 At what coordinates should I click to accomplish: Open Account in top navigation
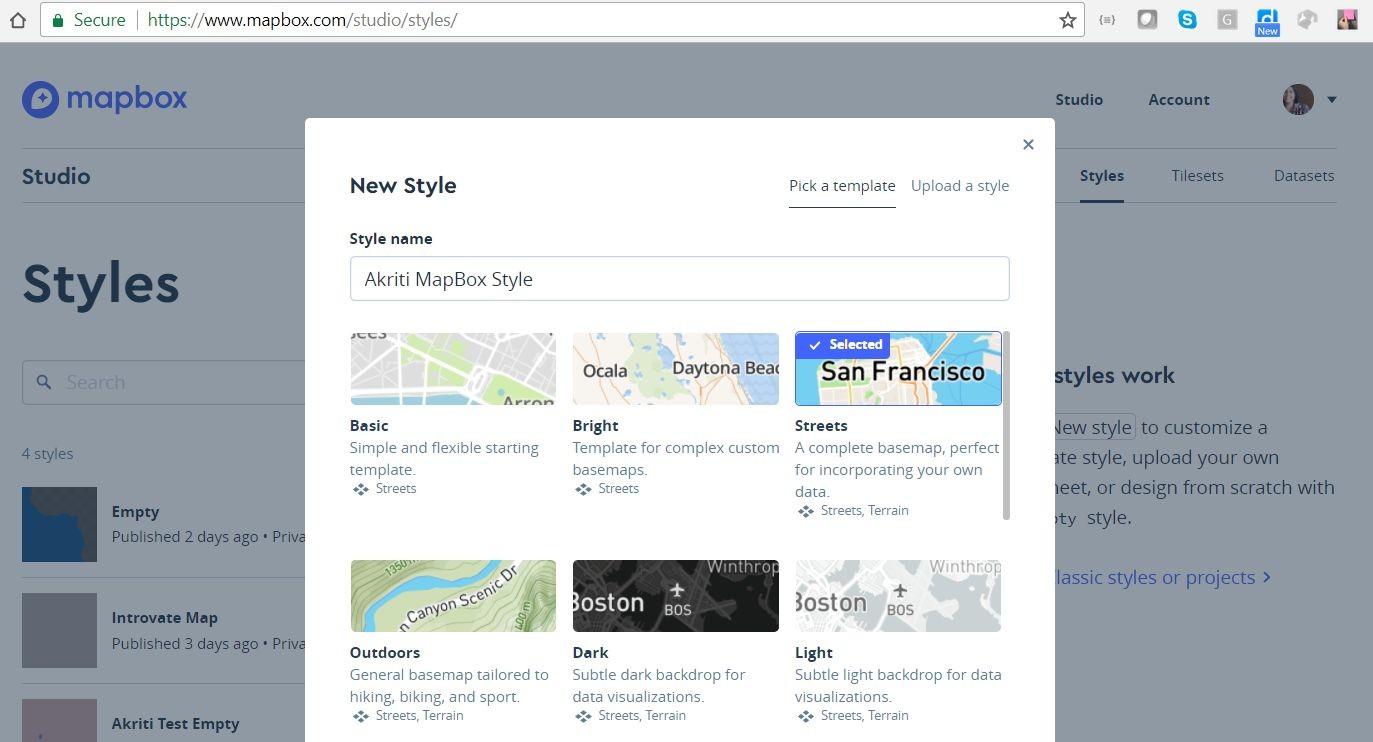1179,100
